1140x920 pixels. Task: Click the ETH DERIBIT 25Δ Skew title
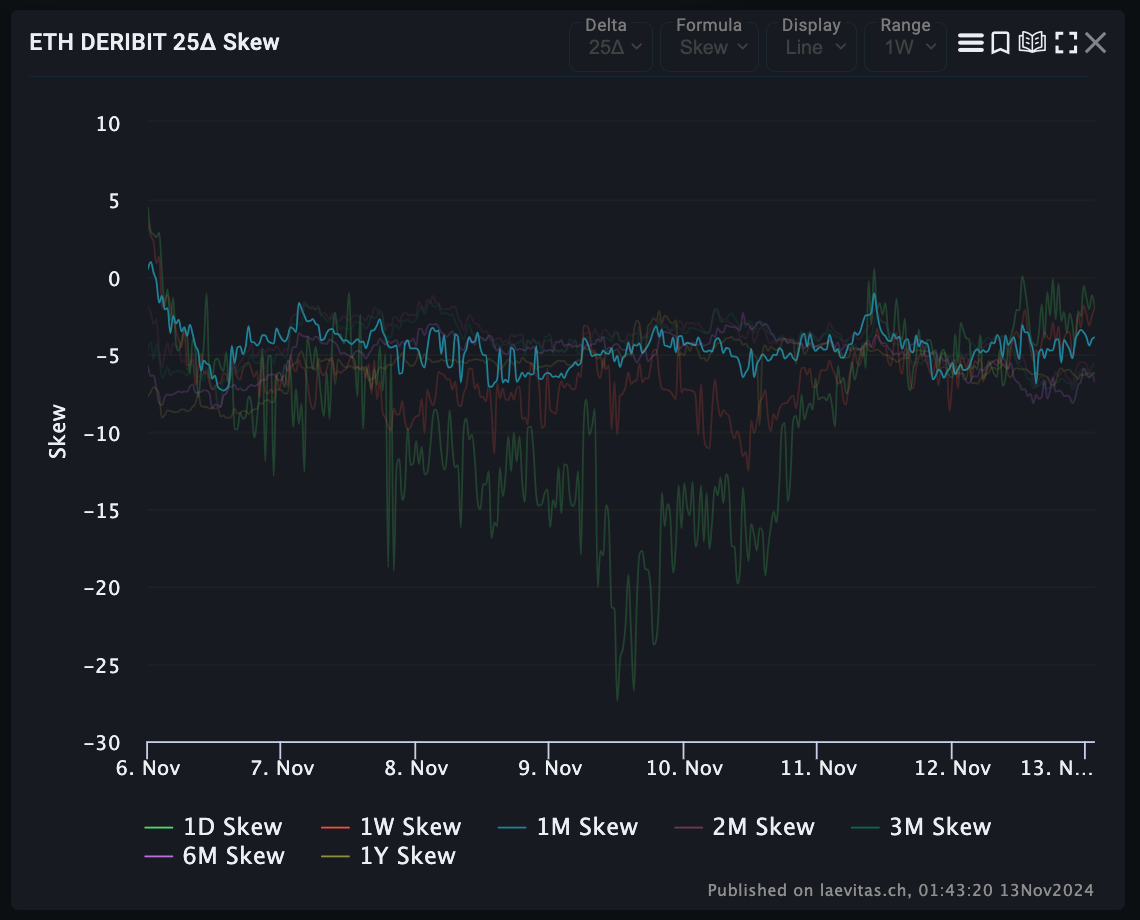tap(154, 42)
